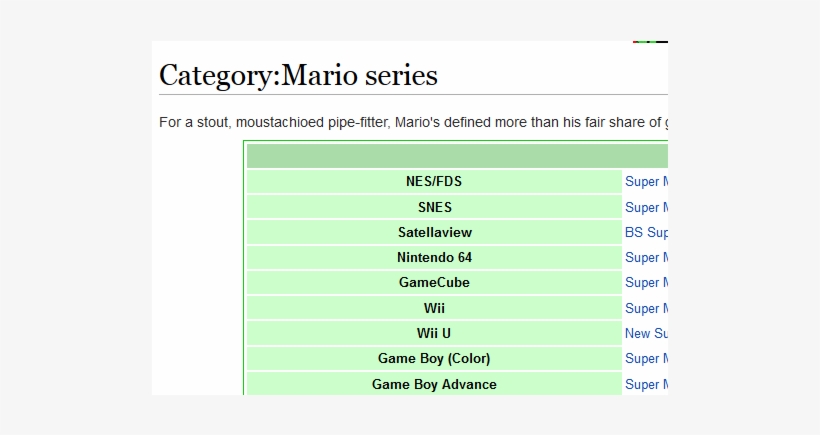Click the dark green table header bar
Image resolution: width=820 pixels, height=435 pixels.
click(x=456, y=156)
